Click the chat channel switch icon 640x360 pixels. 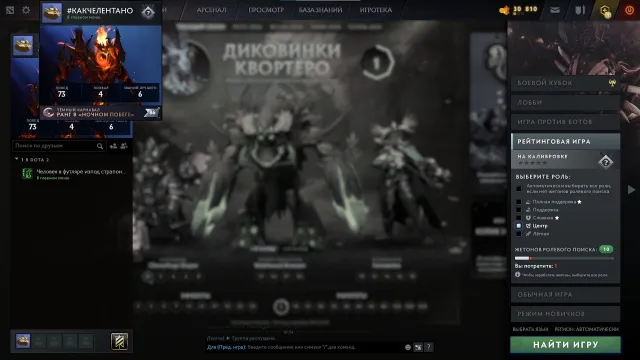[x=418, y=347]
